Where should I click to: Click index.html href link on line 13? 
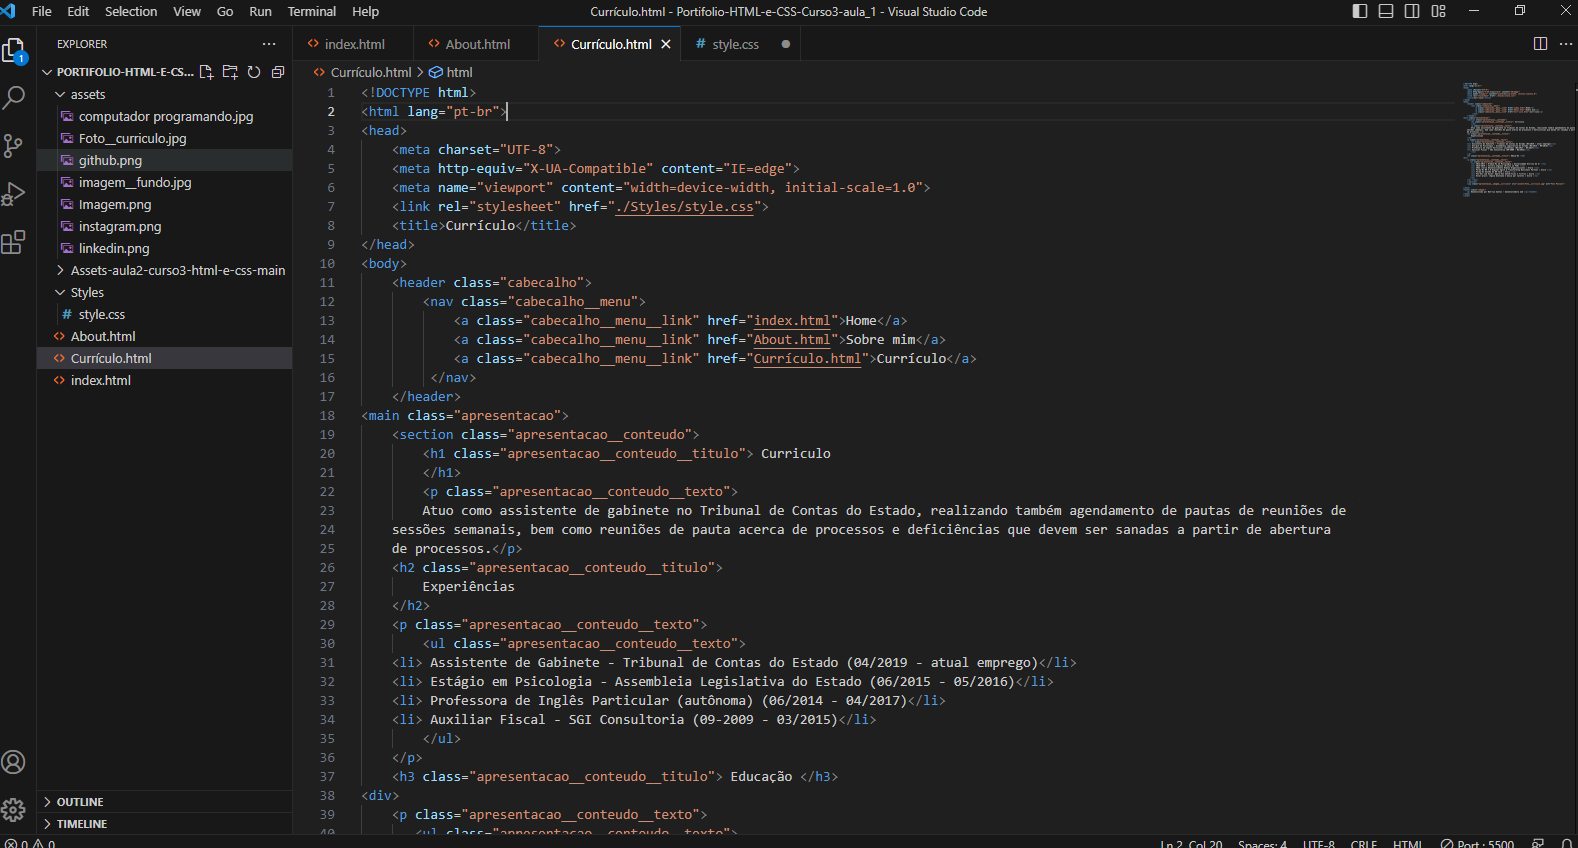792,321
